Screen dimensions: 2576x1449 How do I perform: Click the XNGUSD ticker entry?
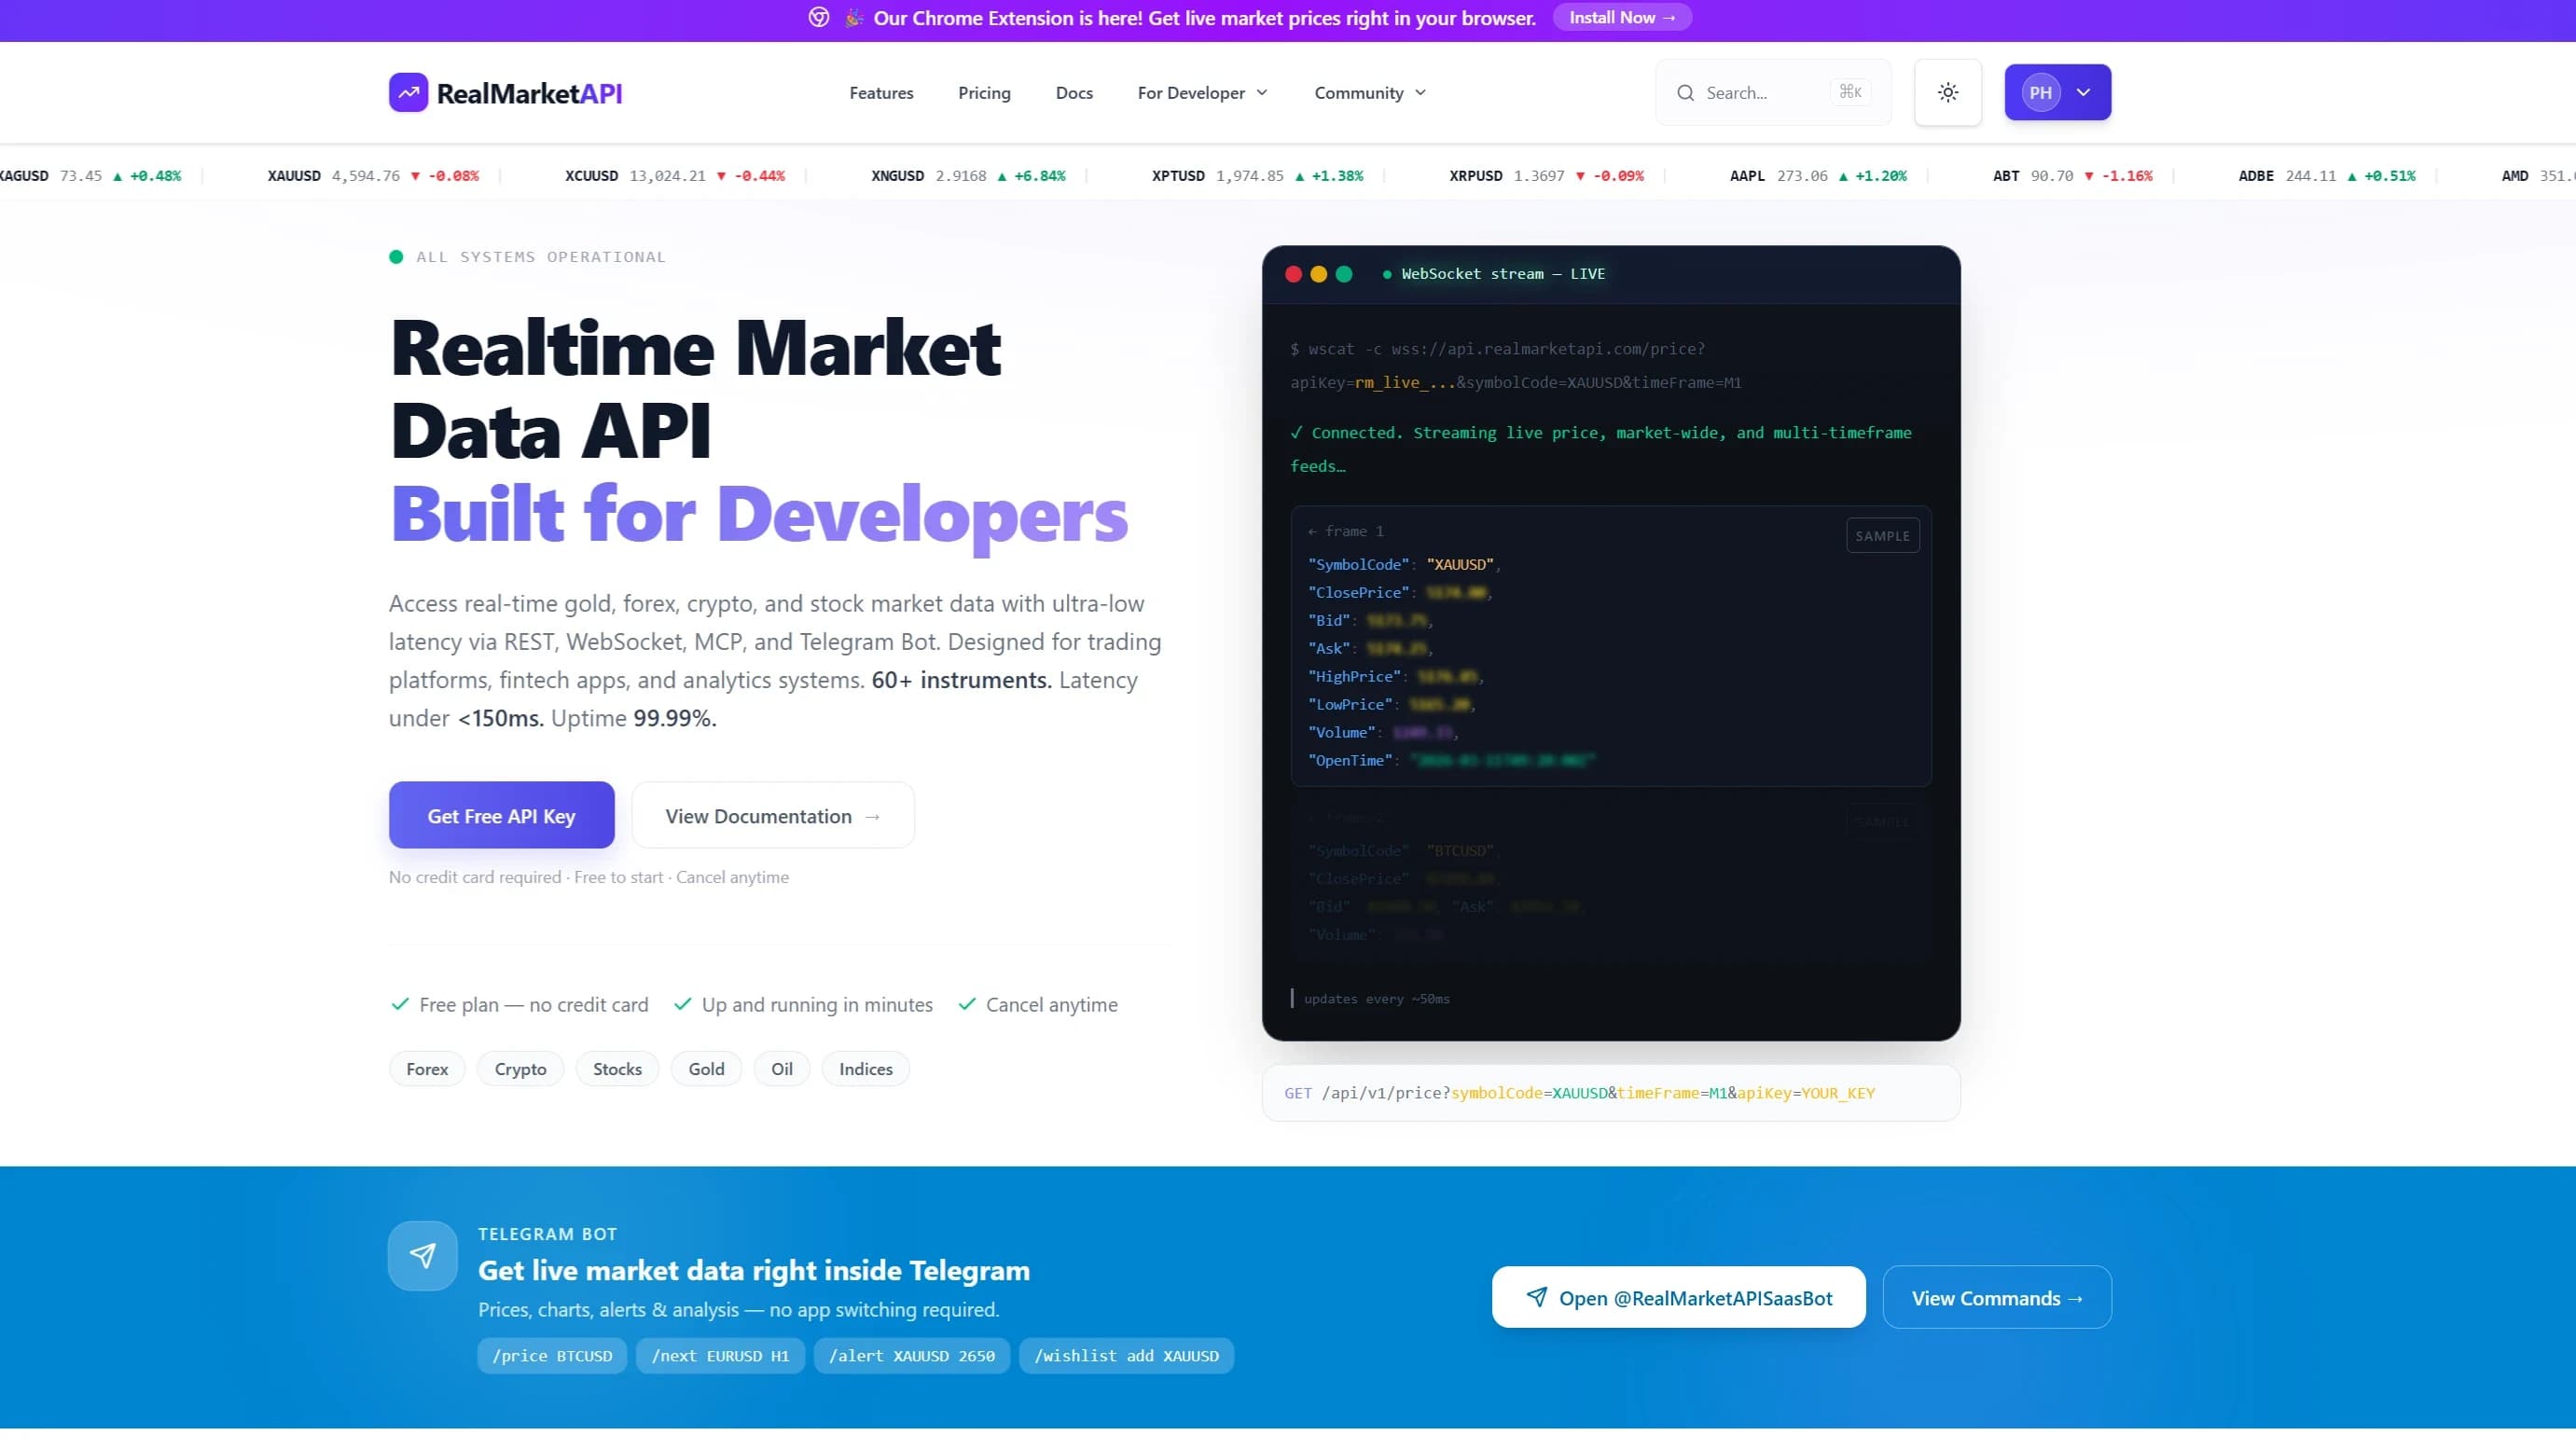point(968,175)
